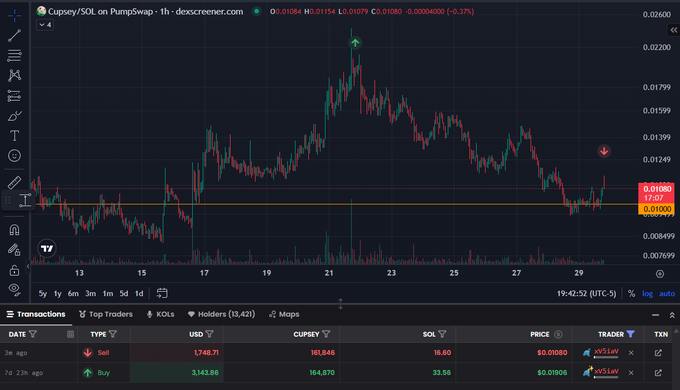Select the zoom-in price range tool
Viewport: 680px width, 390px height.
pyautogui.click(x=25, y=200)
